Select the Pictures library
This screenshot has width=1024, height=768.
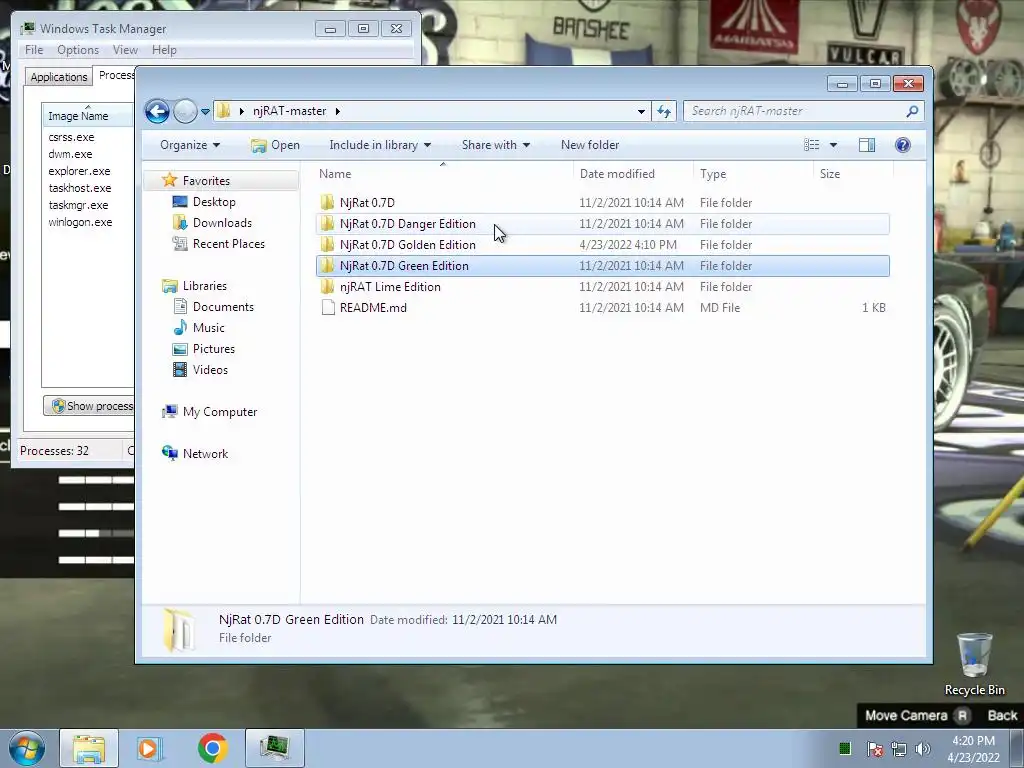pyautogui.click(x=203, y=348)
